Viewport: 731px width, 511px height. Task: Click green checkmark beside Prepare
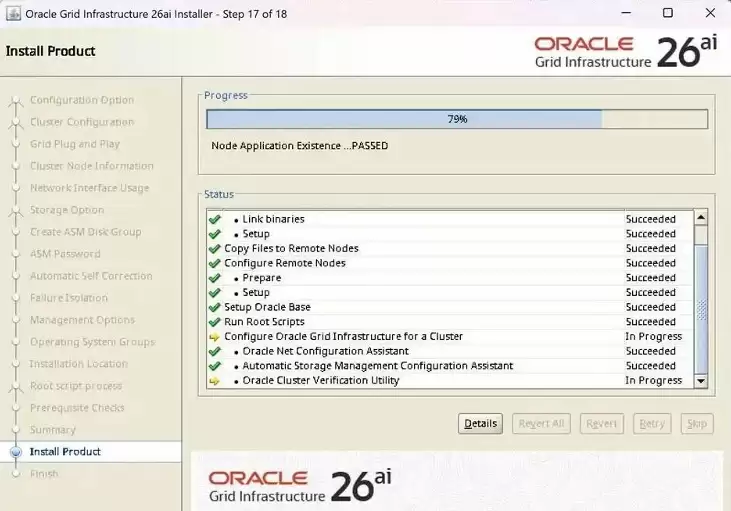point(214,278)
